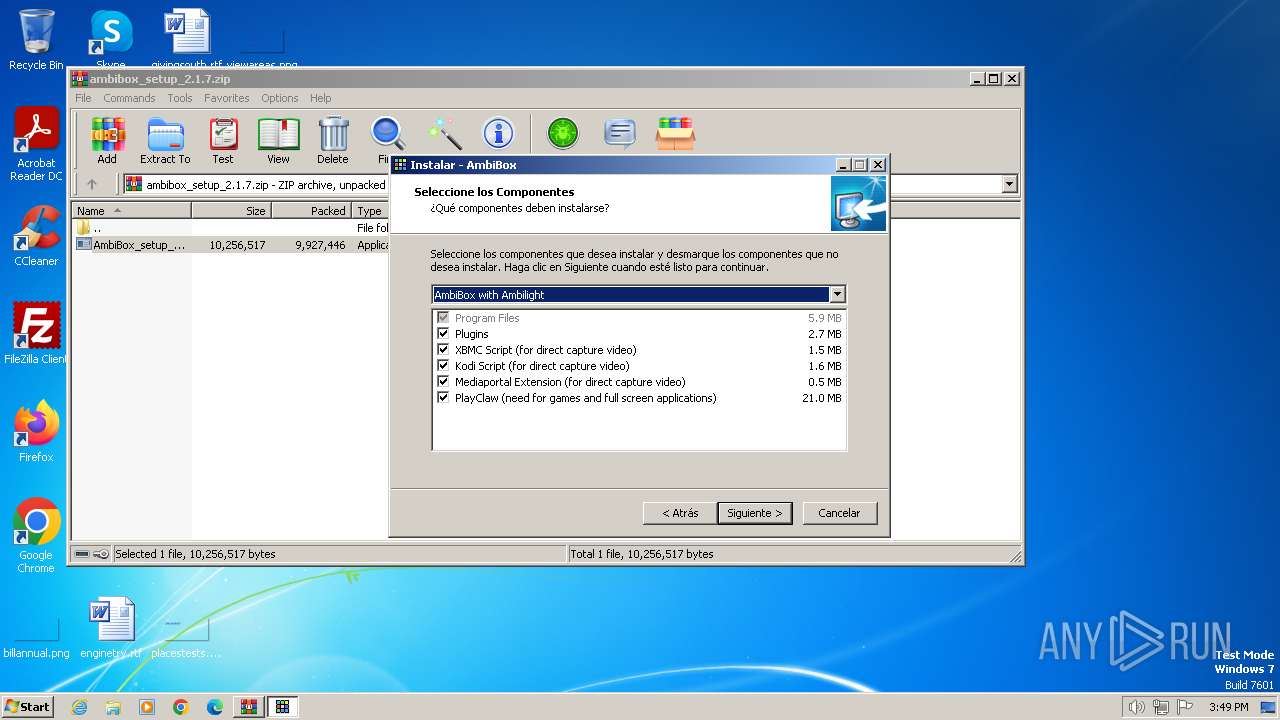
Task: Click the SFX archive boxes toolbar icon
Action: tap(675, 133)
